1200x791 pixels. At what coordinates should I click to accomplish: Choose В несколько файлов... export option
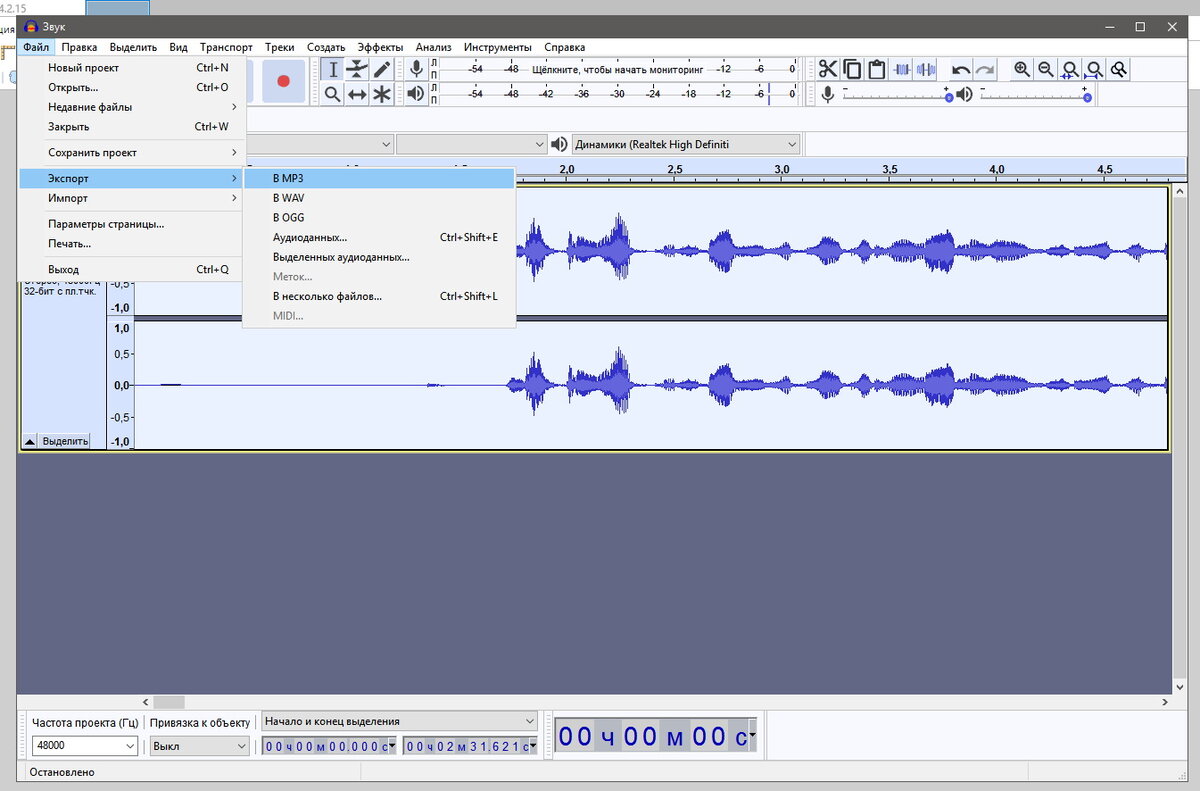379,296
